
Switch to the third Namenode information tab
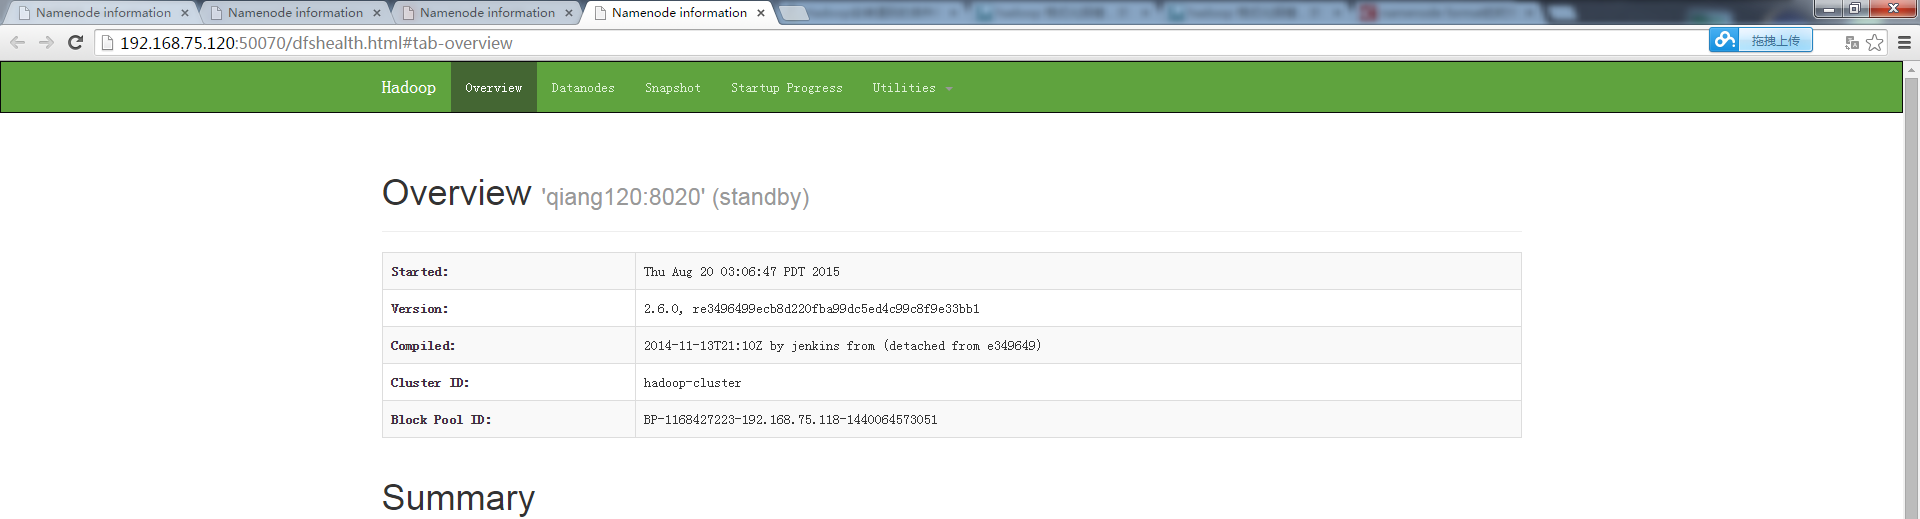(487, 13)
